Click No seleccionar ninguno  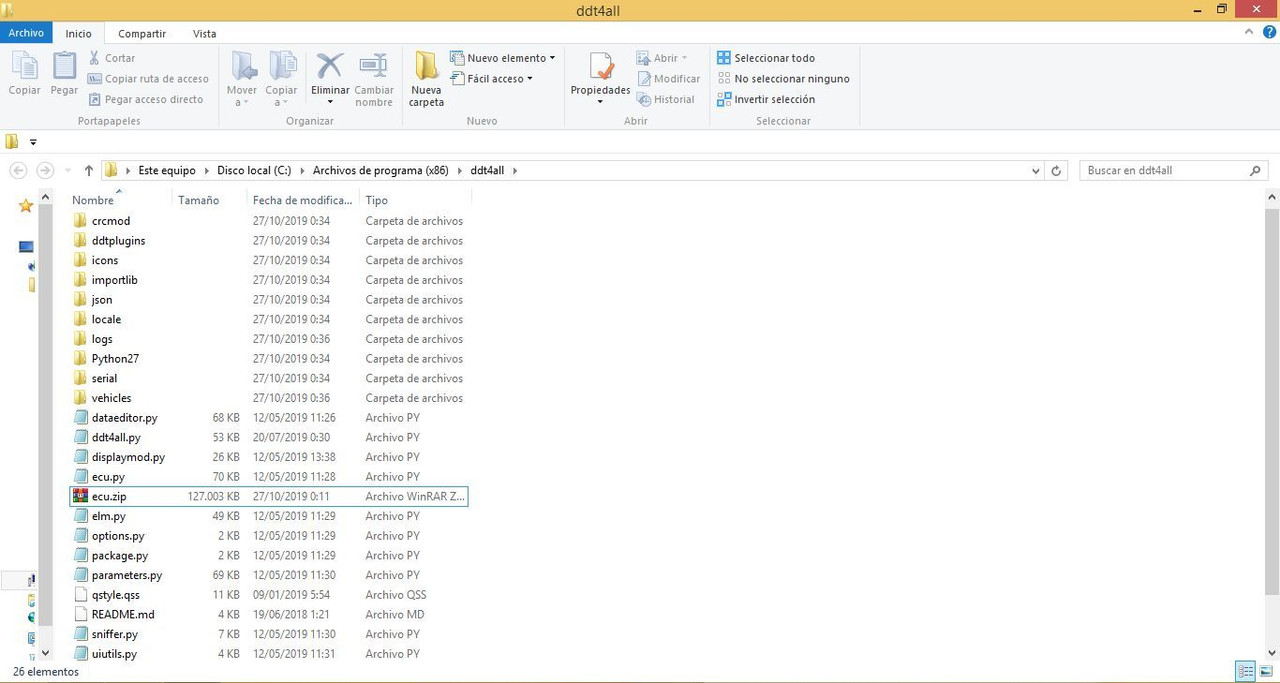783,79
